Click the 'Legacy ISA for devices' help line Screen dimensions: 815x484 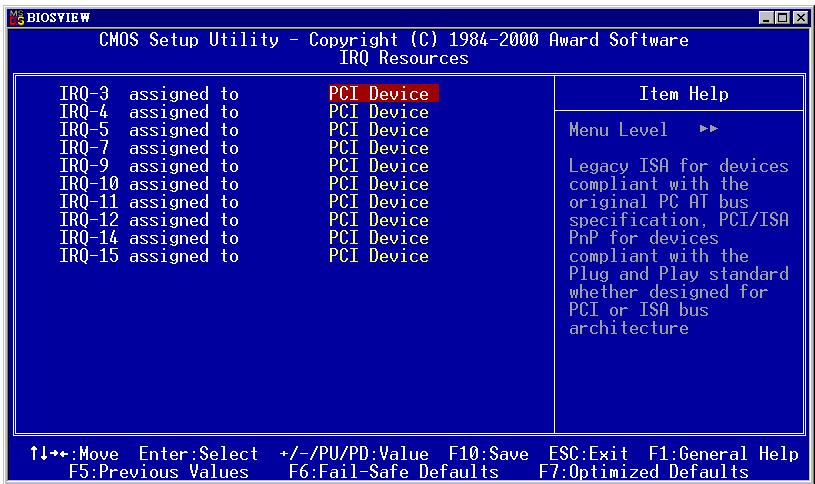click(x=678, y=166)
